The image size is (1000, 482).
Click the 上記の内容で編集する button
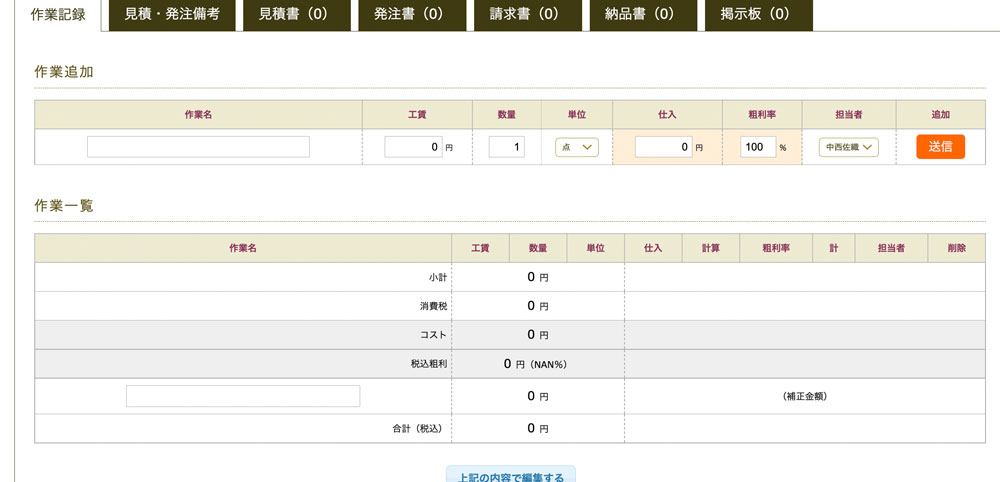pyautogui.click(x=510, y=475)
